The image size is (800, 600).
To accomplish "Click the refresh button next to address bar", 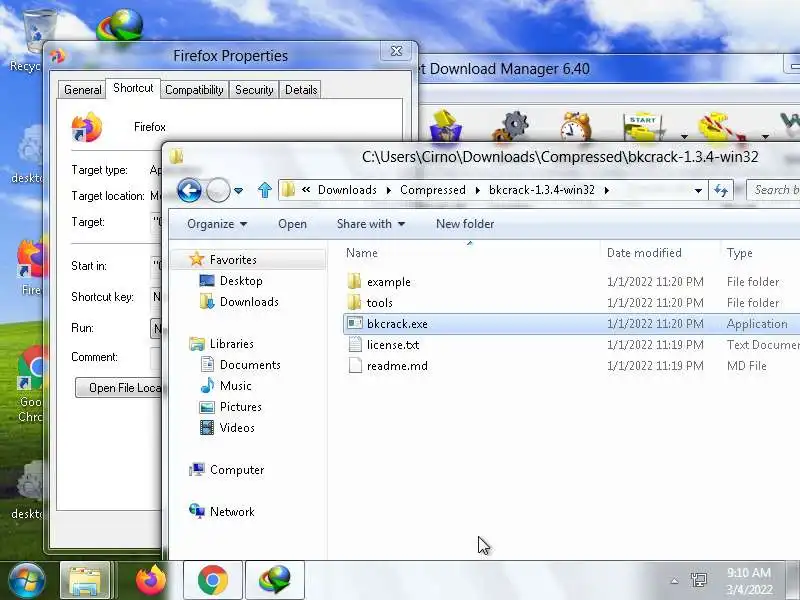I will point(721,190).
